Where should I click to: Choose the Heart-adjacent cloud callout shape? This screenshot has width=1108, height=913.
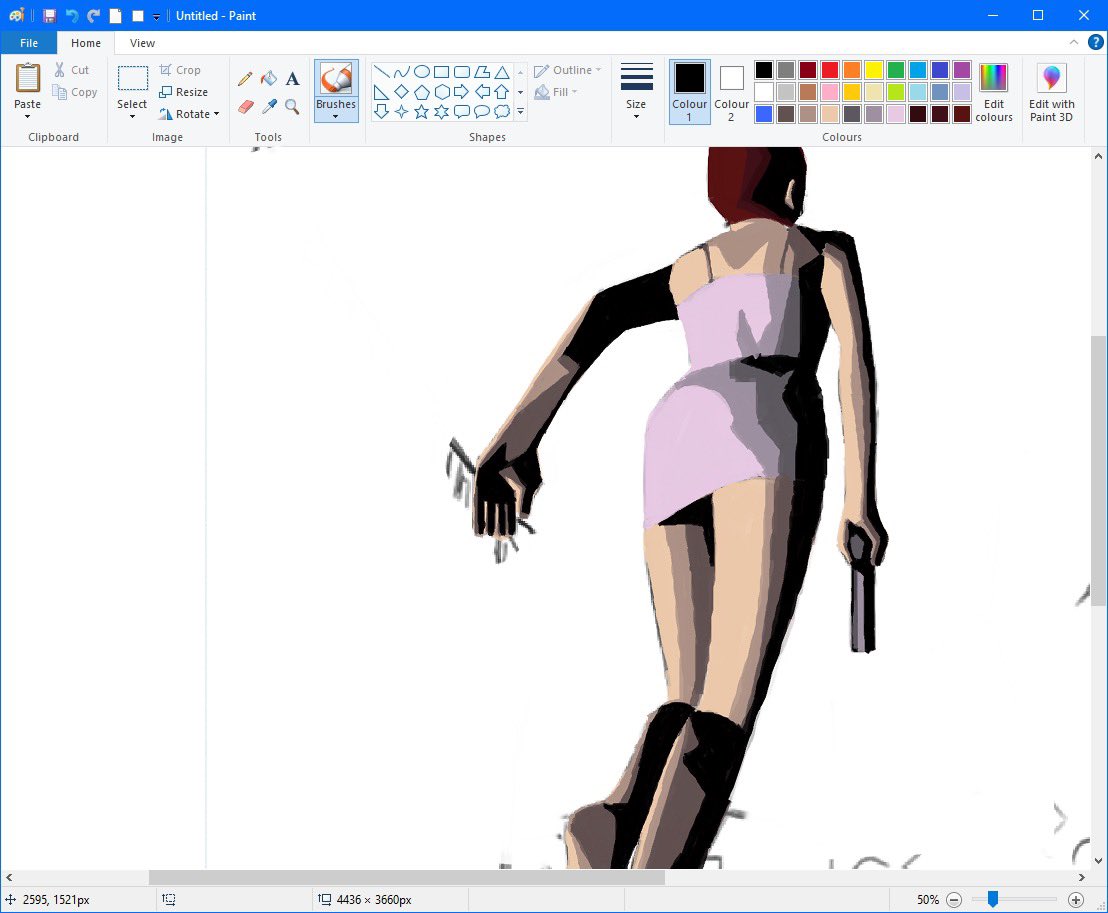[x=502, y=112]
